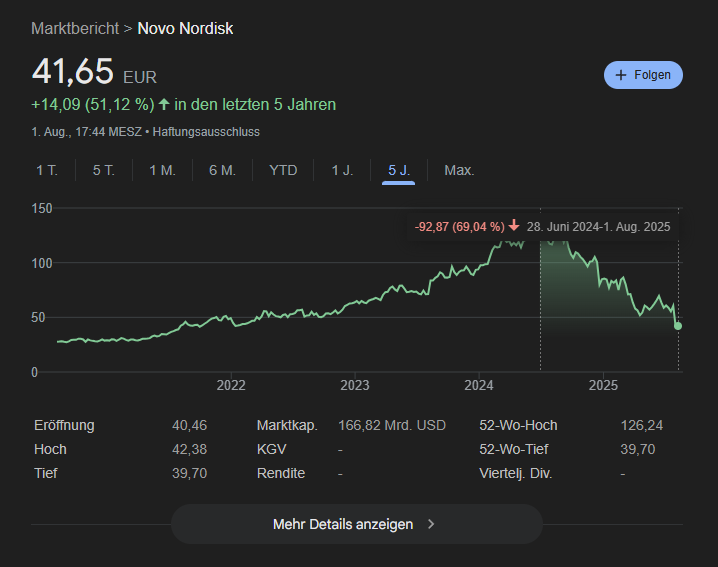Click the Marktkap. value 166,82 Mrd. USD
Image resolution: width=718 pixels, height=567 pixels.
tap(392, 425)
